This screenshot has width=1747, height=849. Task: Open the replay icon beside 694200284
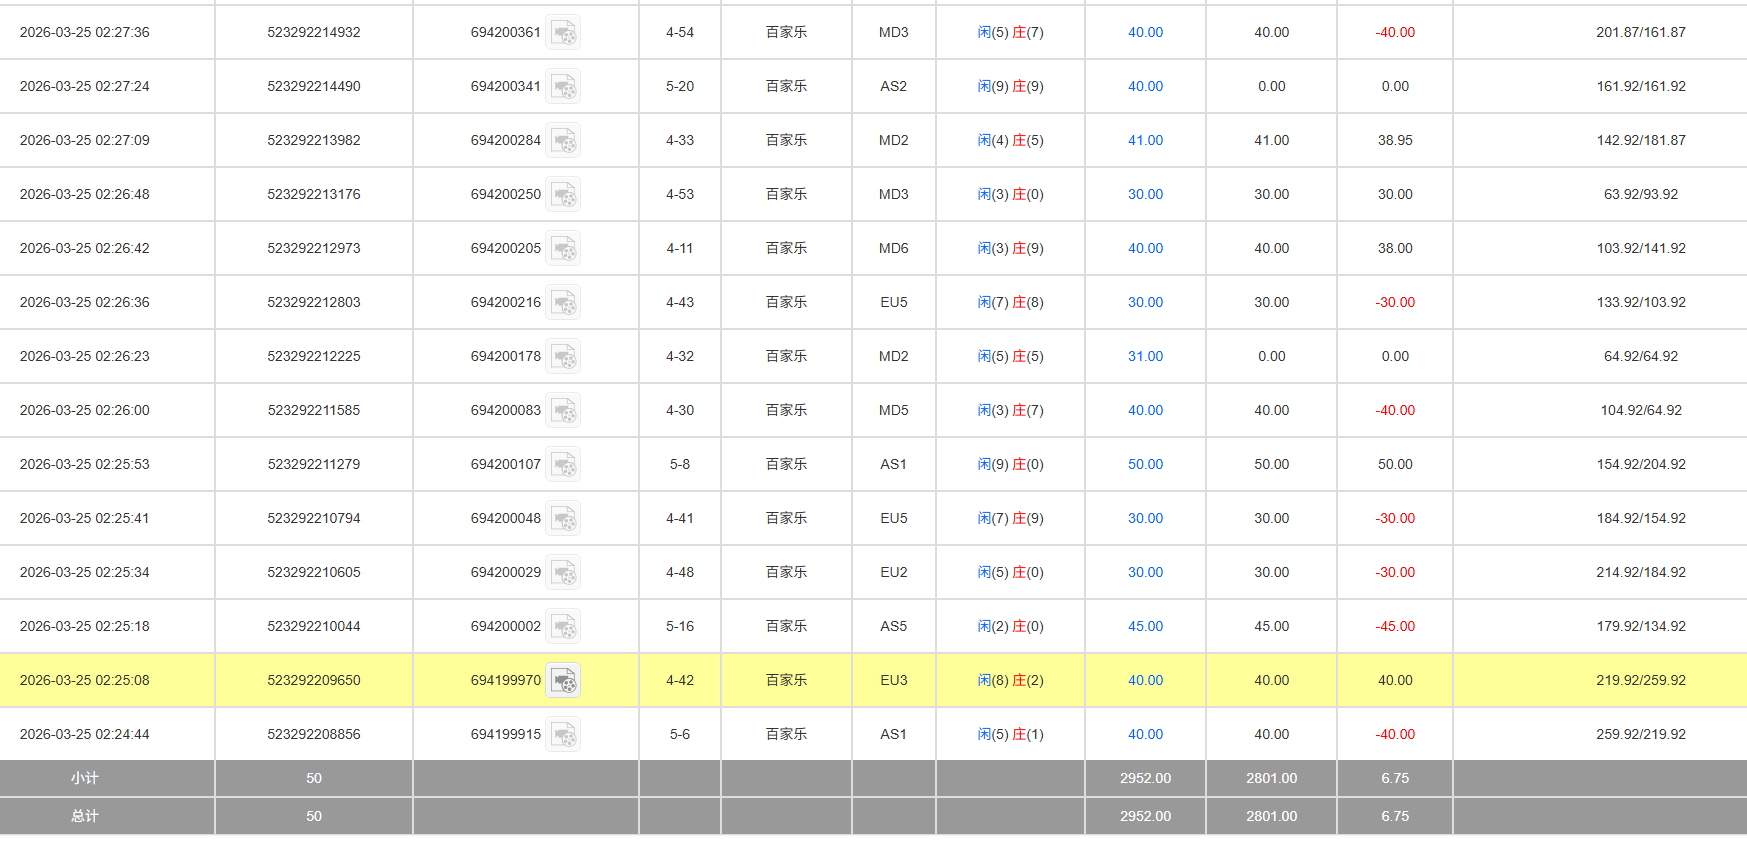pyautogui.click(x=563, y=141)
